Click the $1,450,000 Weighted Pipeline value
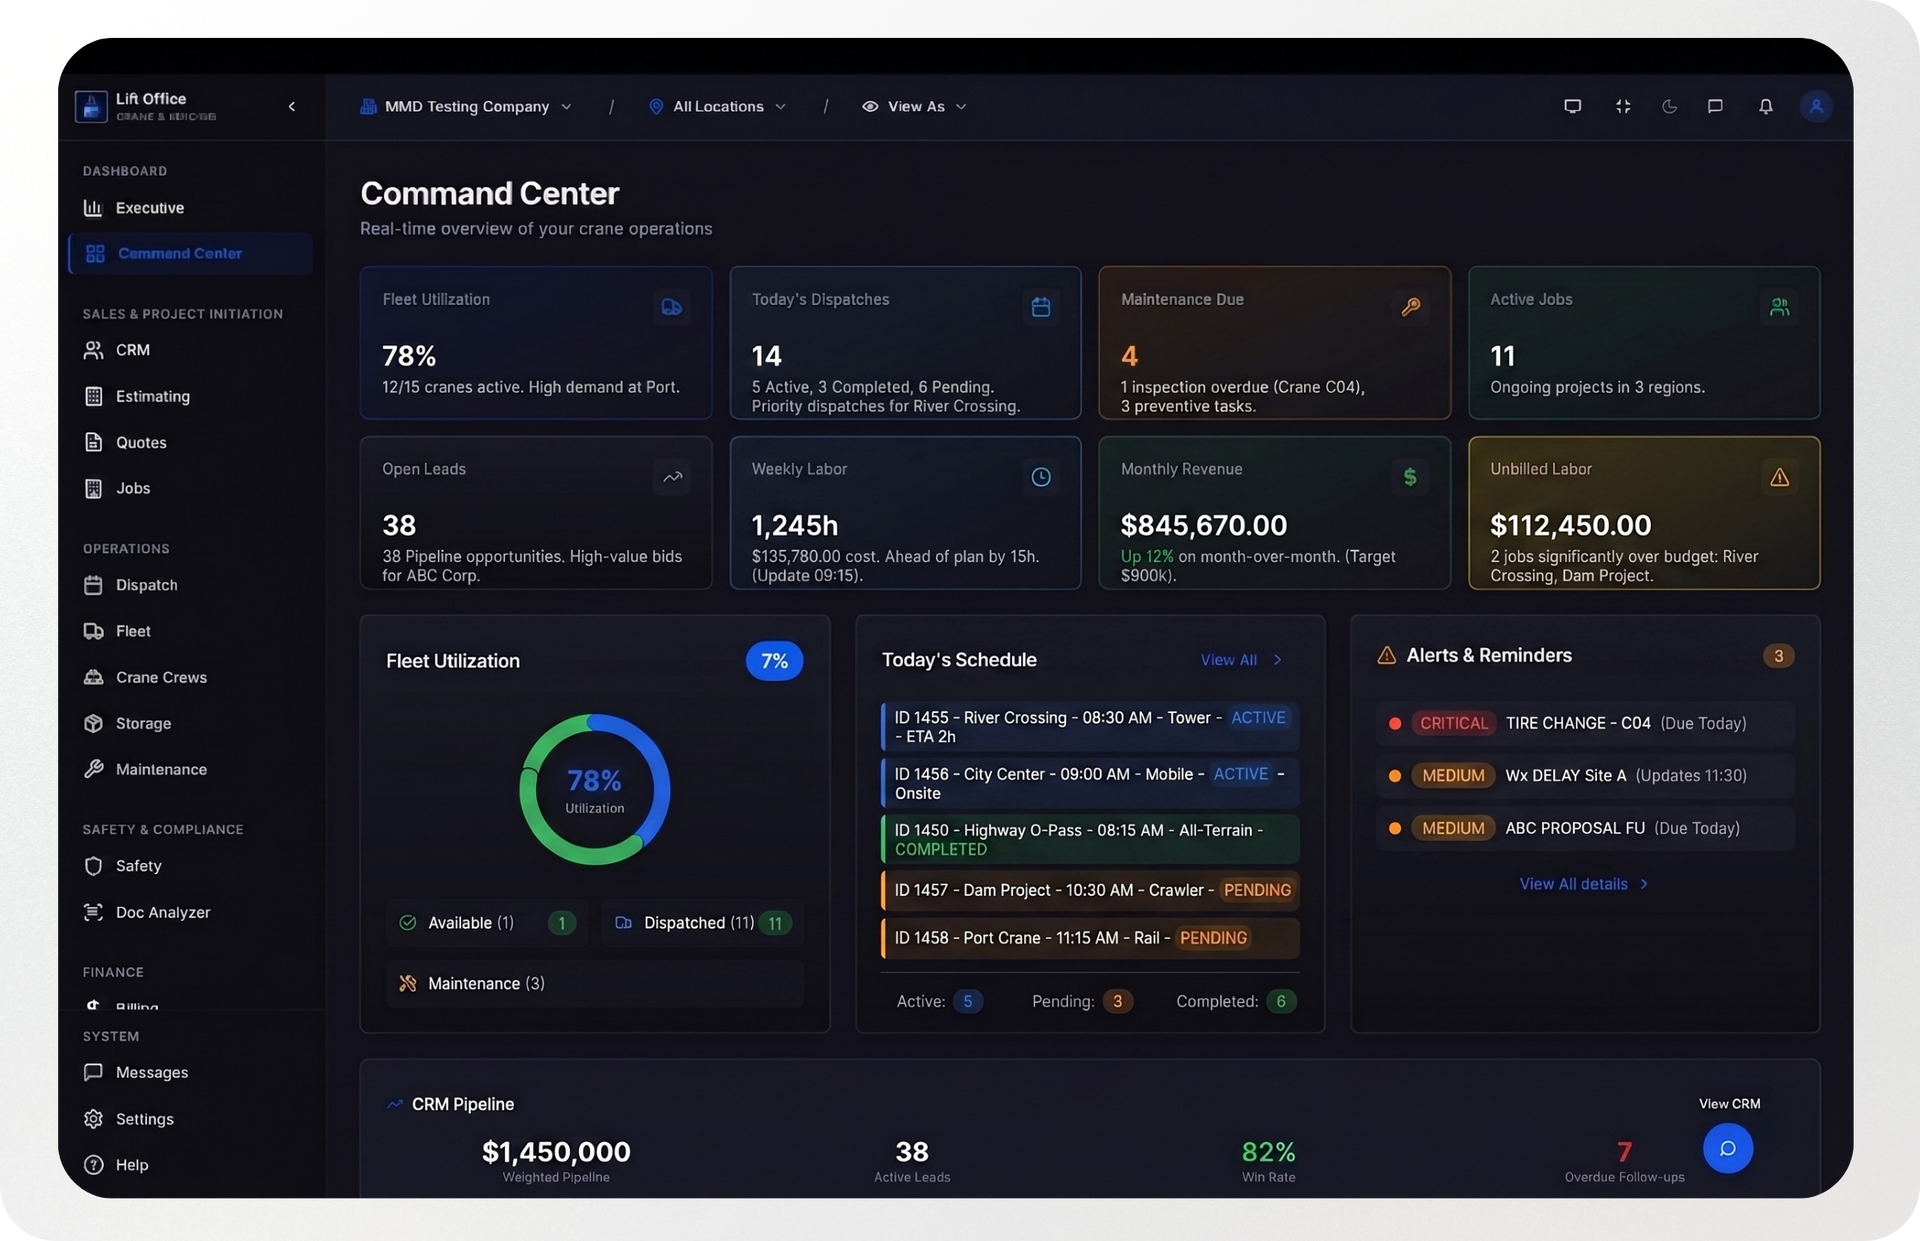This screenshot has height=1241, width=1920. (556, 1152)
